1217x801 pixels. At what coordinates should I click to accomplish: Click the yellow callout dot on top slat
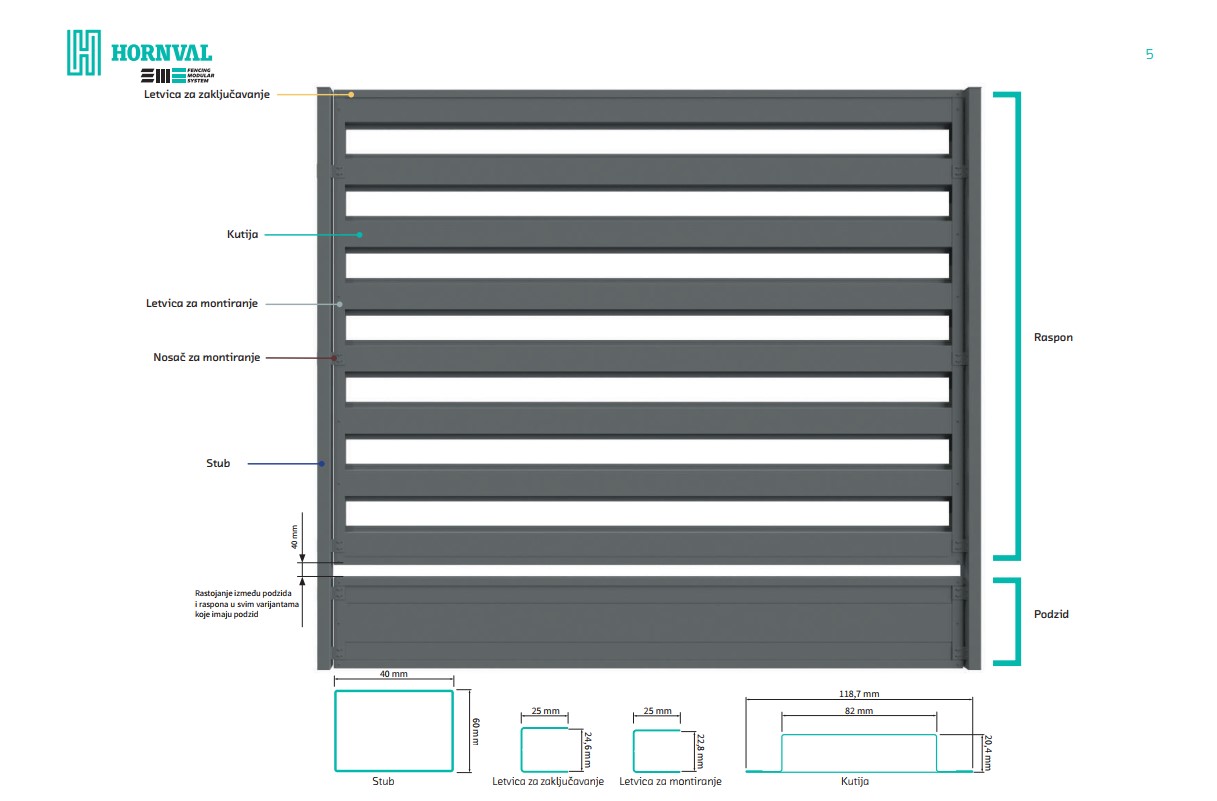click(352, 95)
